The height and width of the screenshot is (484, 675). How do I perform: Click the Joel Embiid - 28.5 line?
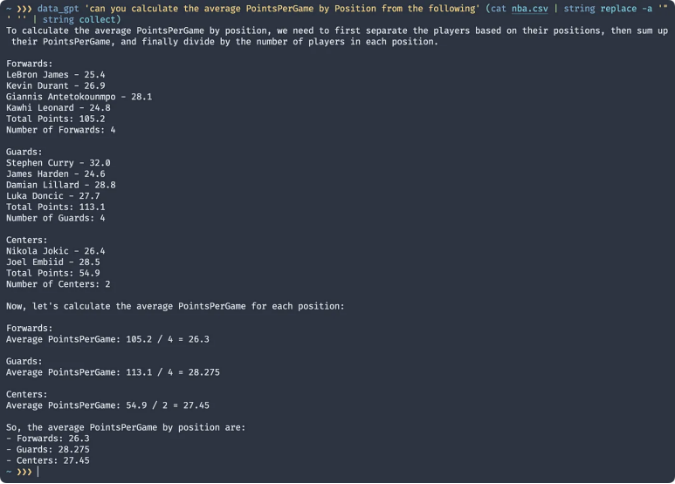pos(52,261)
